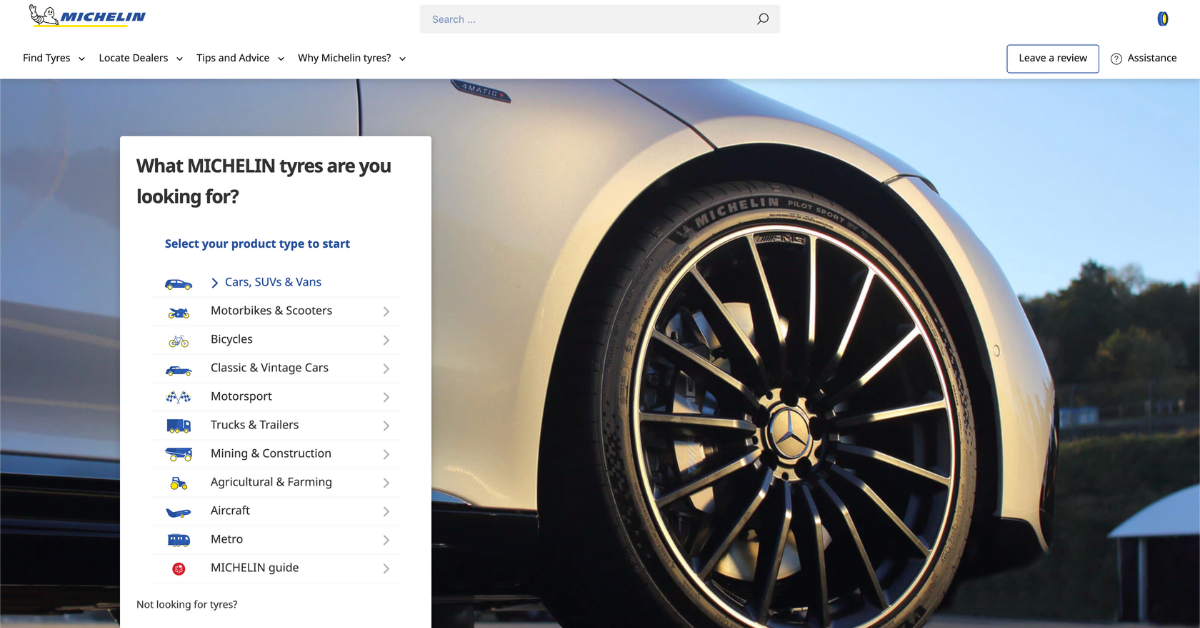This screenshot has height=628, width=1200.
Task: Click the 'Not looking for tyres?' text
Action: click(x=186, y=604)
